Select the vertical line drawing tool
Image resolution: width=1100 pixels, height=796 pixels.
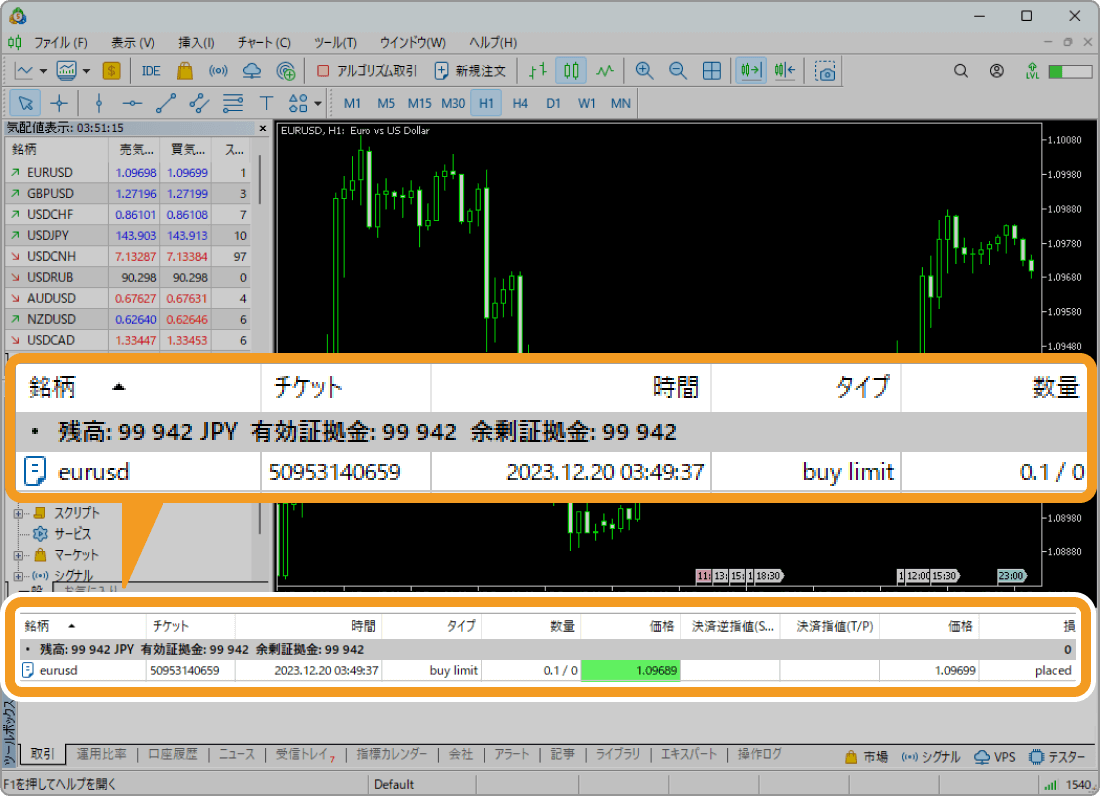(99, 104)
